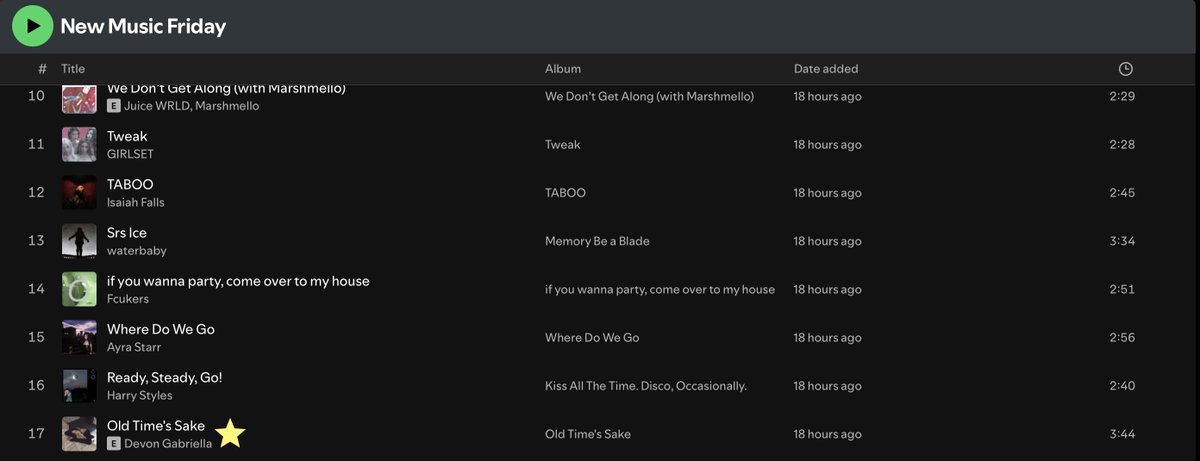Sort by the Title column header
Screen dimensions: 1200x461
(x=73, y=69)
